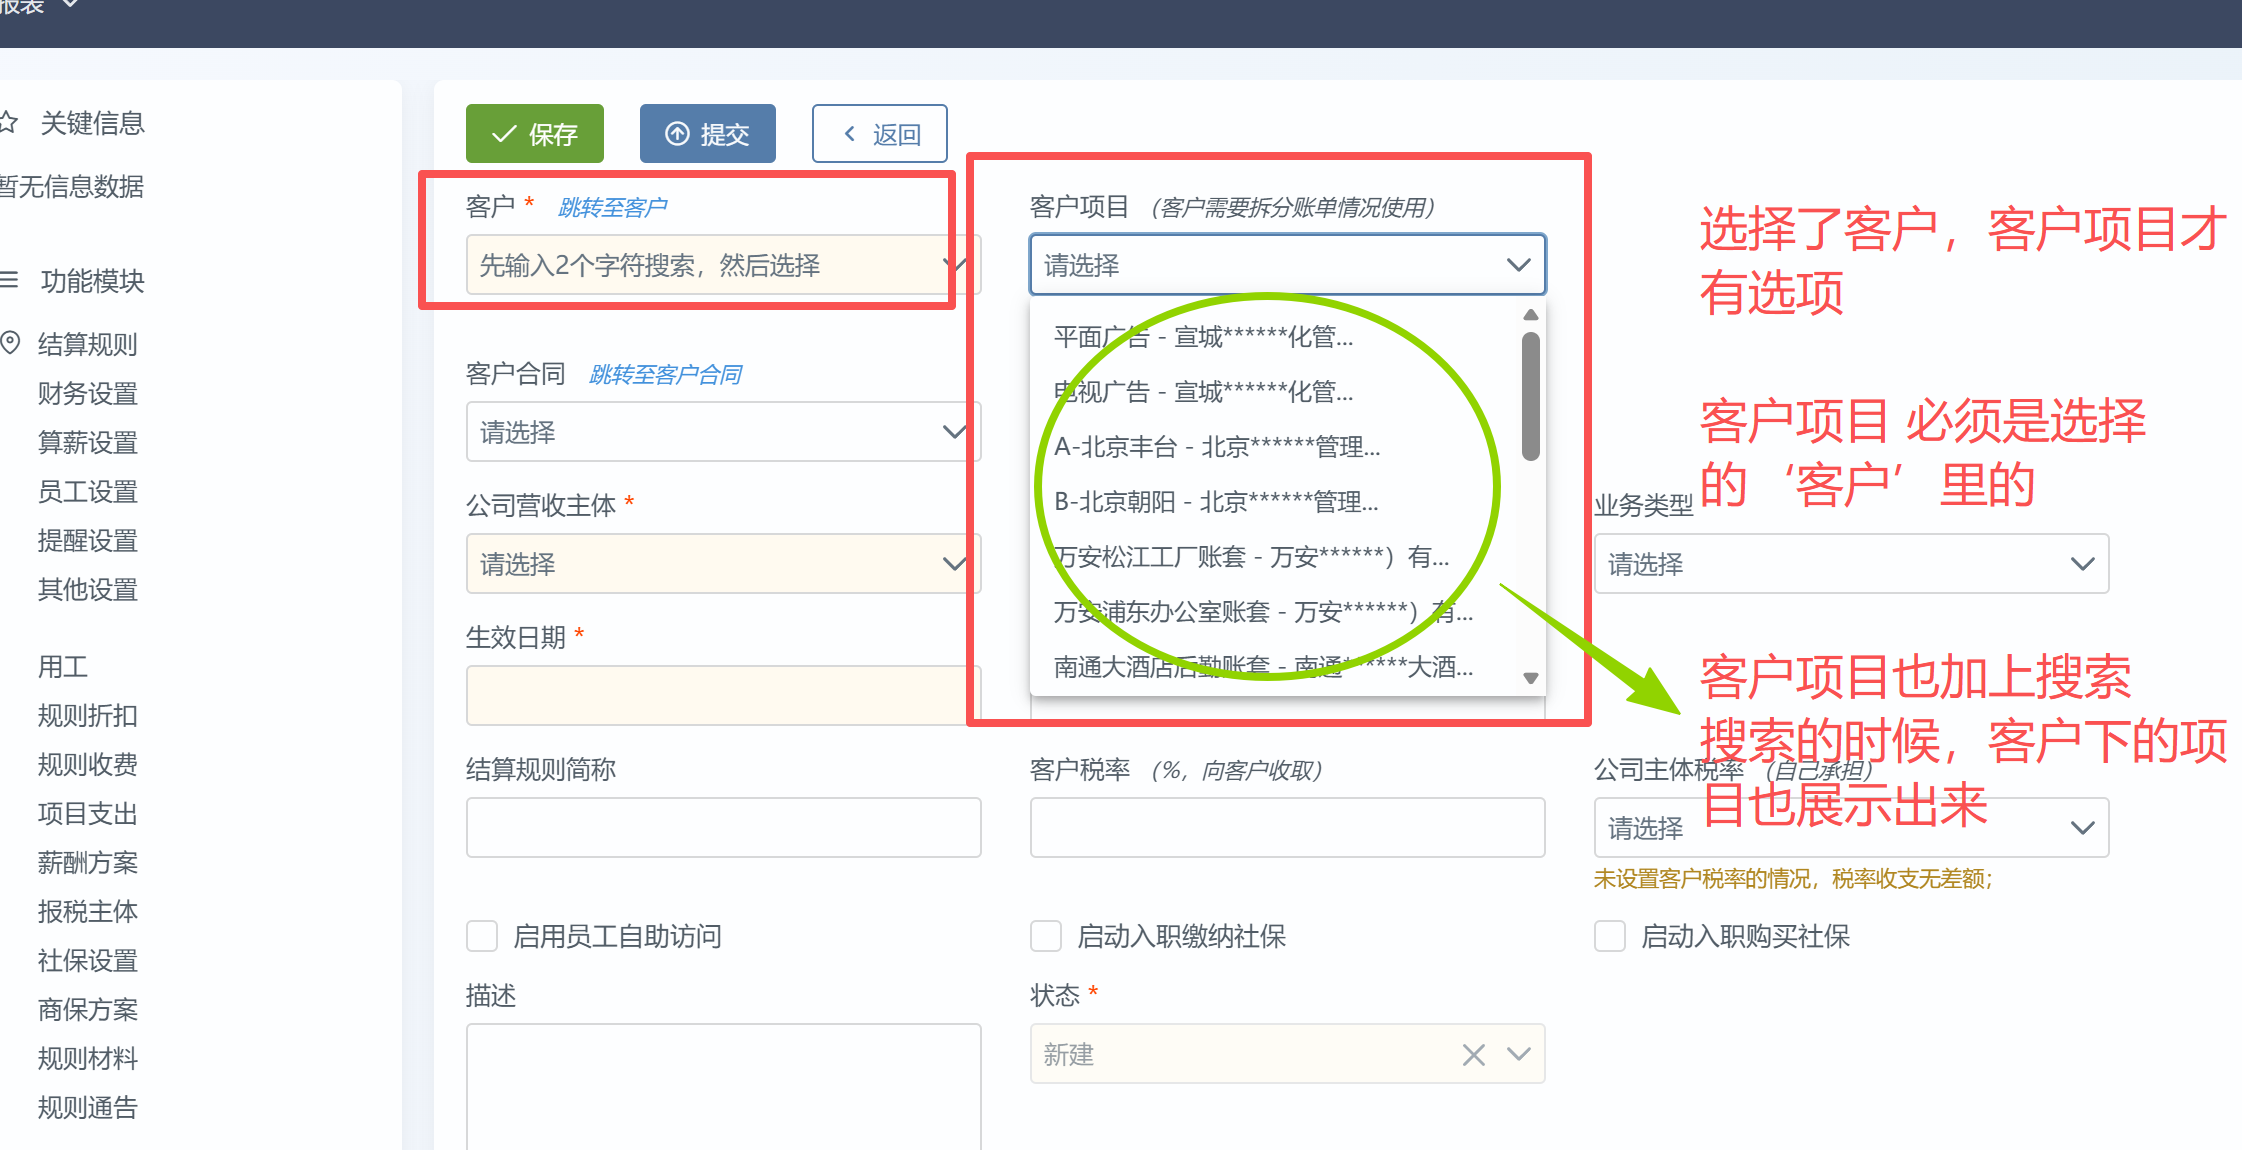Enable 启用员工自助访问 checkbox

coord(482,936)
